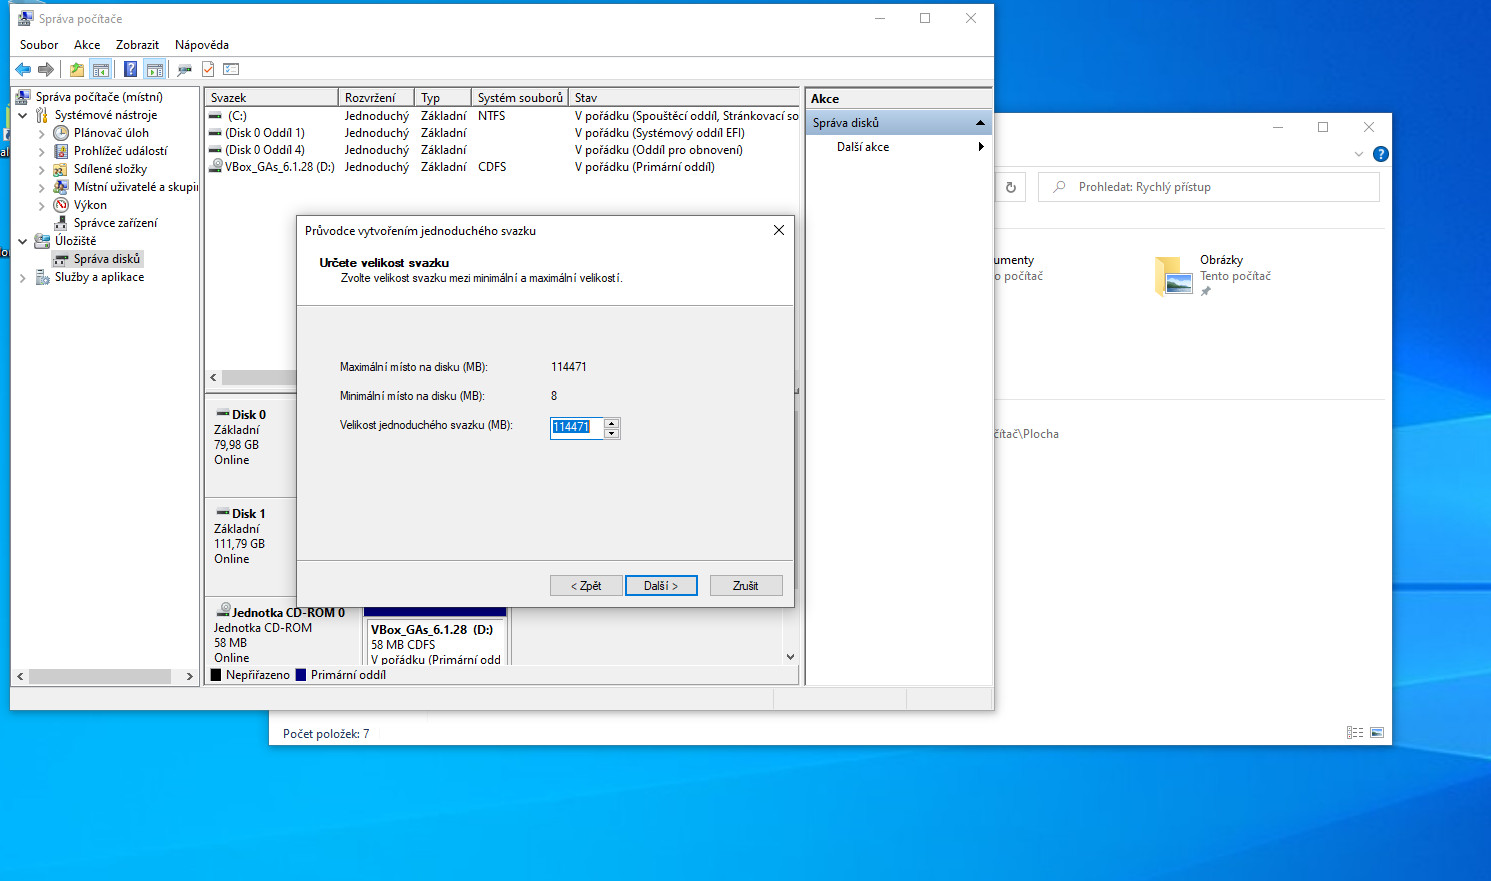Expand the Plánovač úloh node
1491x881 pixels.
click(41, 133)
